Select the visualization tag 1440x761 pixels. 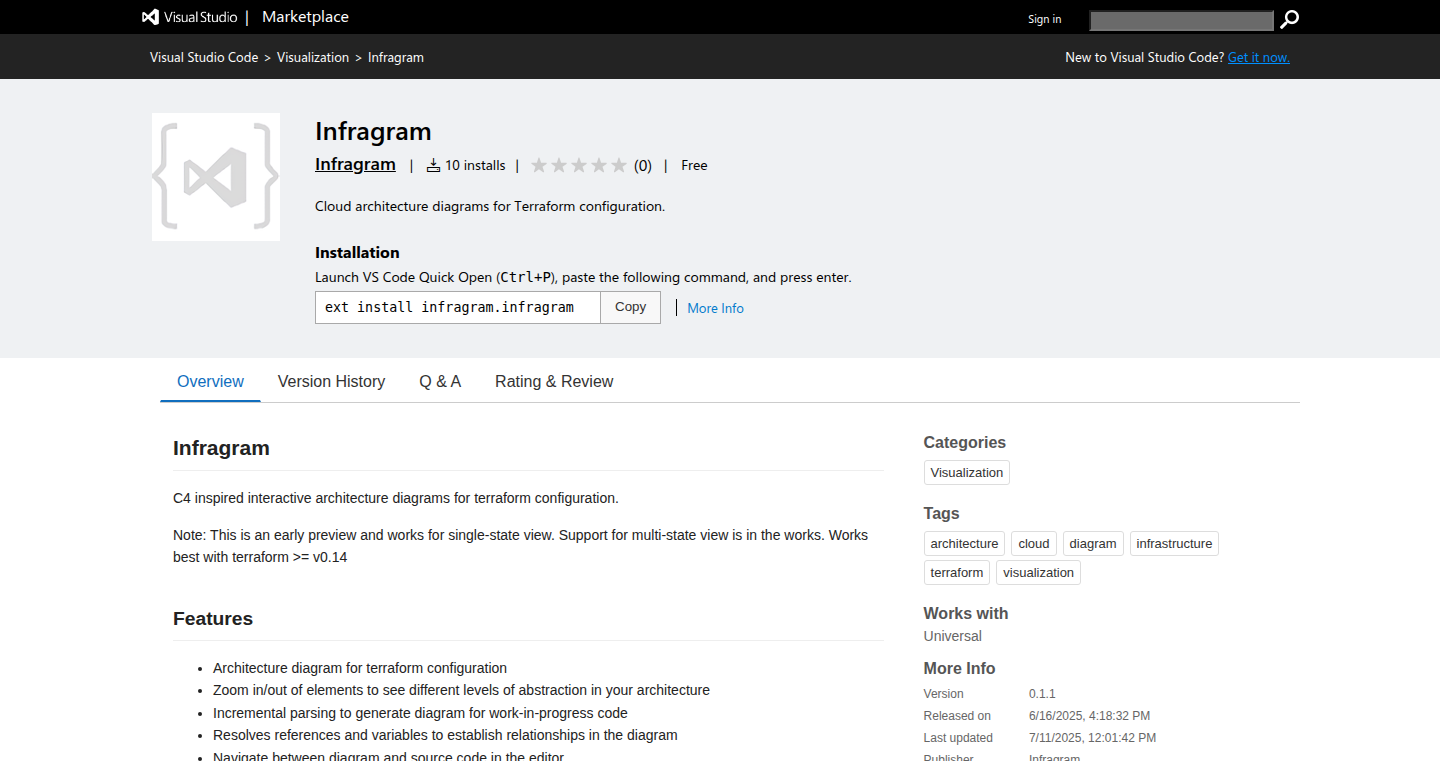click(x=1038, y=573)
